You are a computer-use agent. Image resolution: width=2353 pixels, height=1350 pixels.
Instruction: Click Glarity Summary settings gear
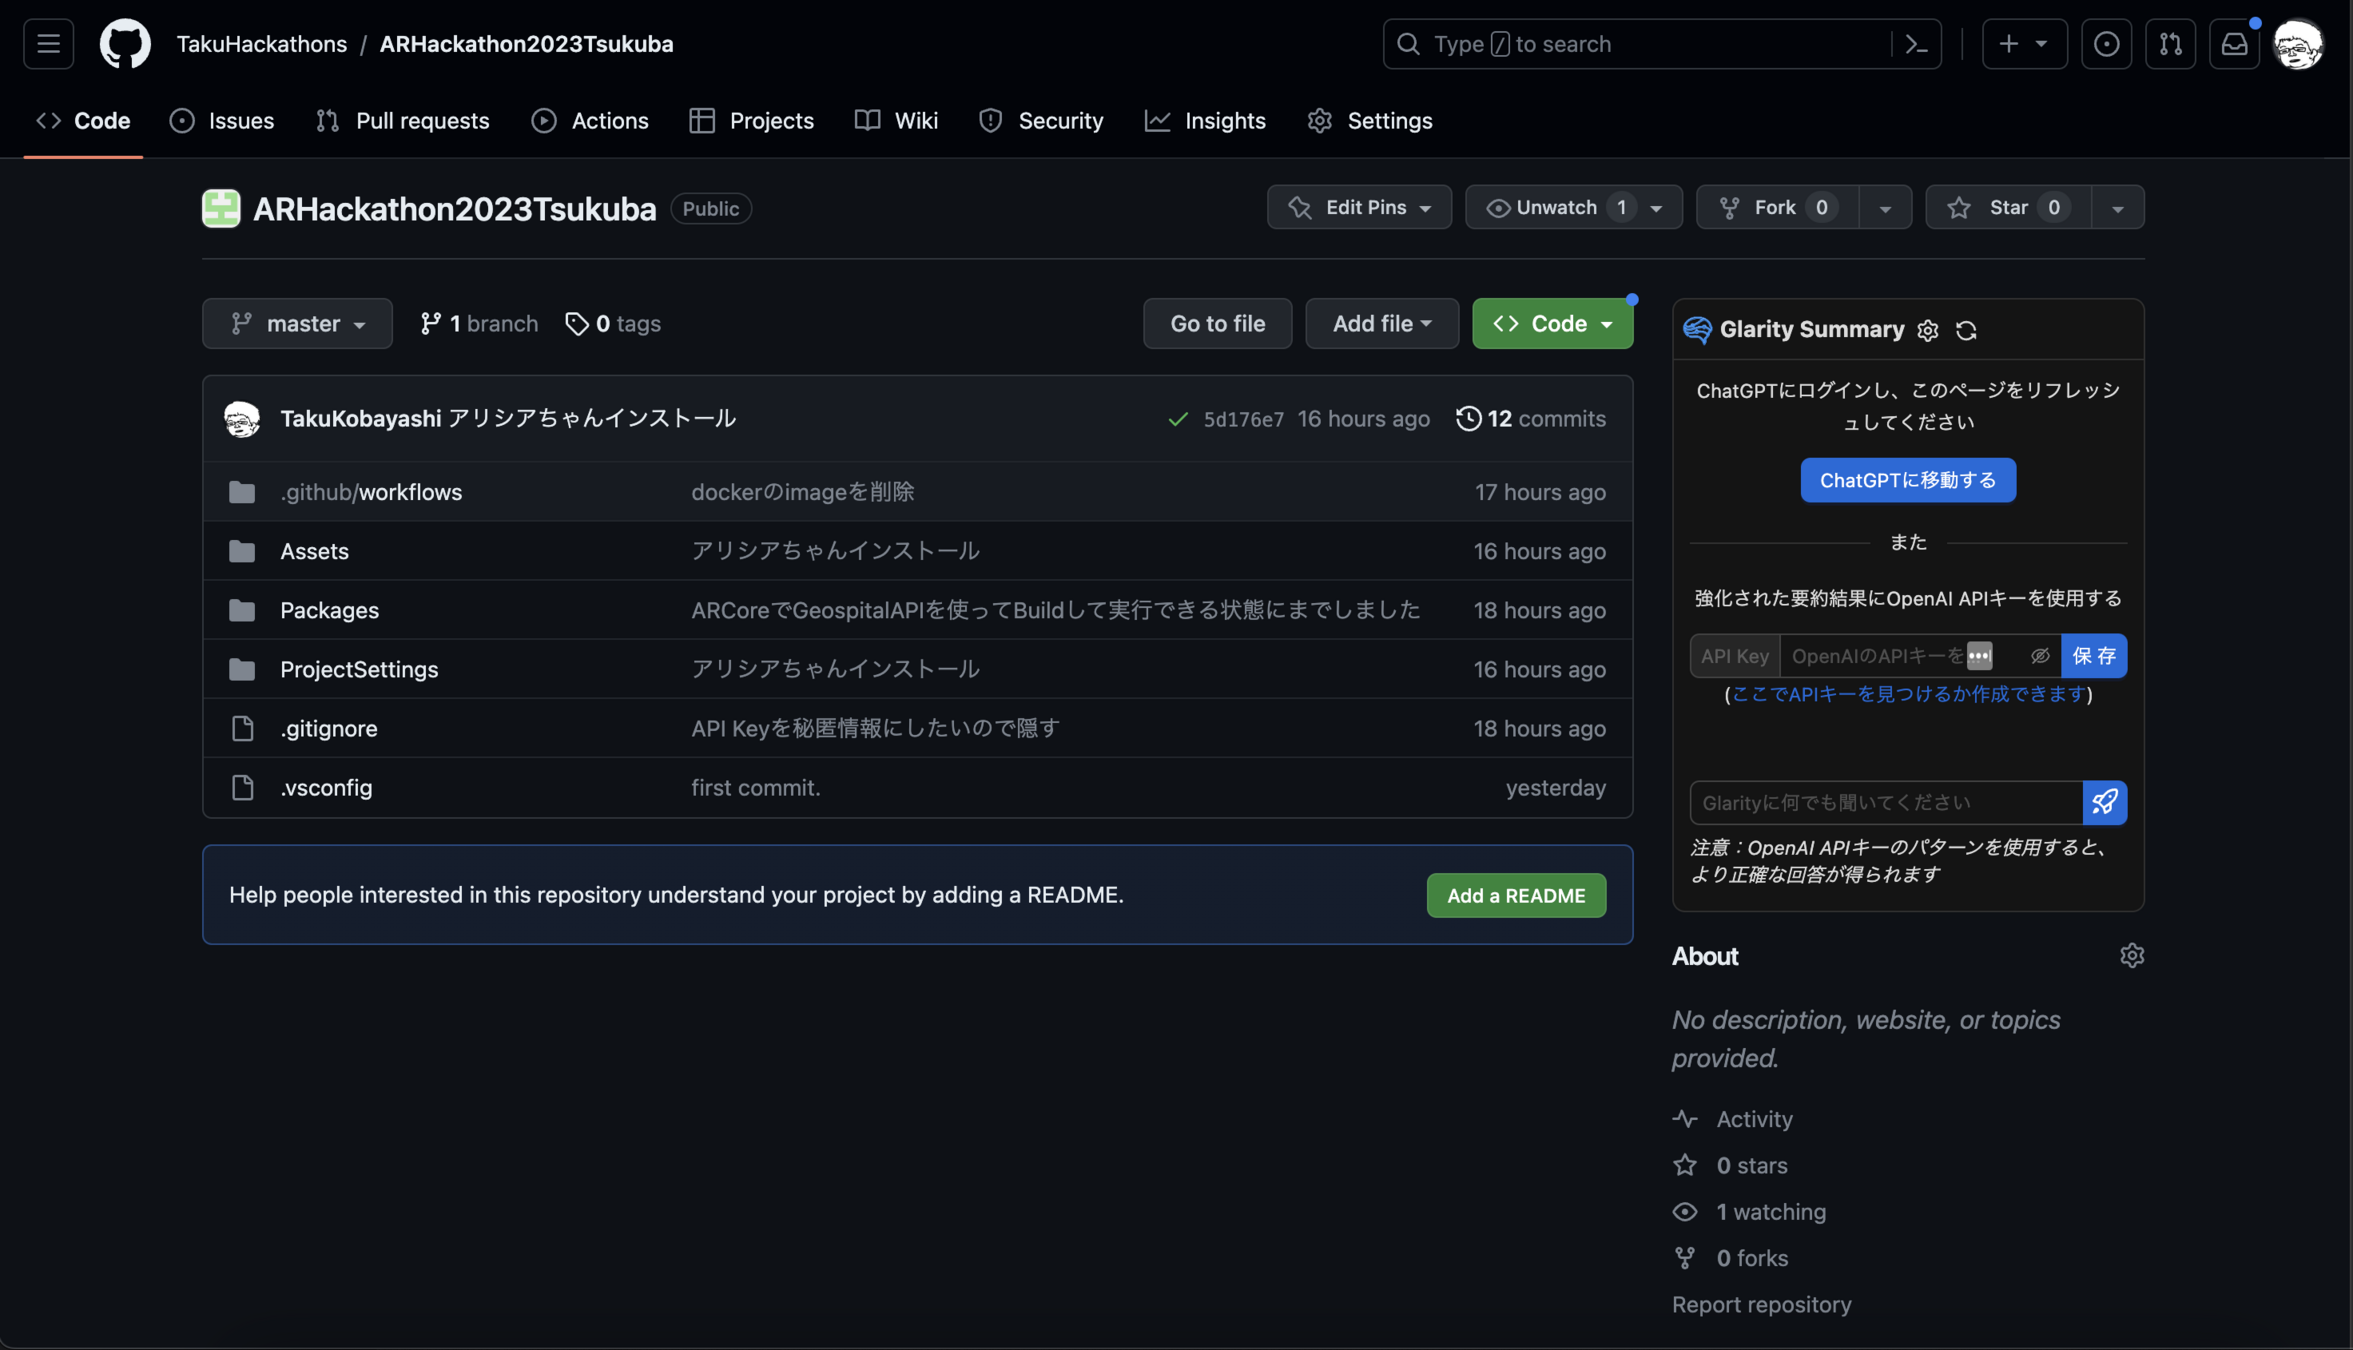point(1928,330)
